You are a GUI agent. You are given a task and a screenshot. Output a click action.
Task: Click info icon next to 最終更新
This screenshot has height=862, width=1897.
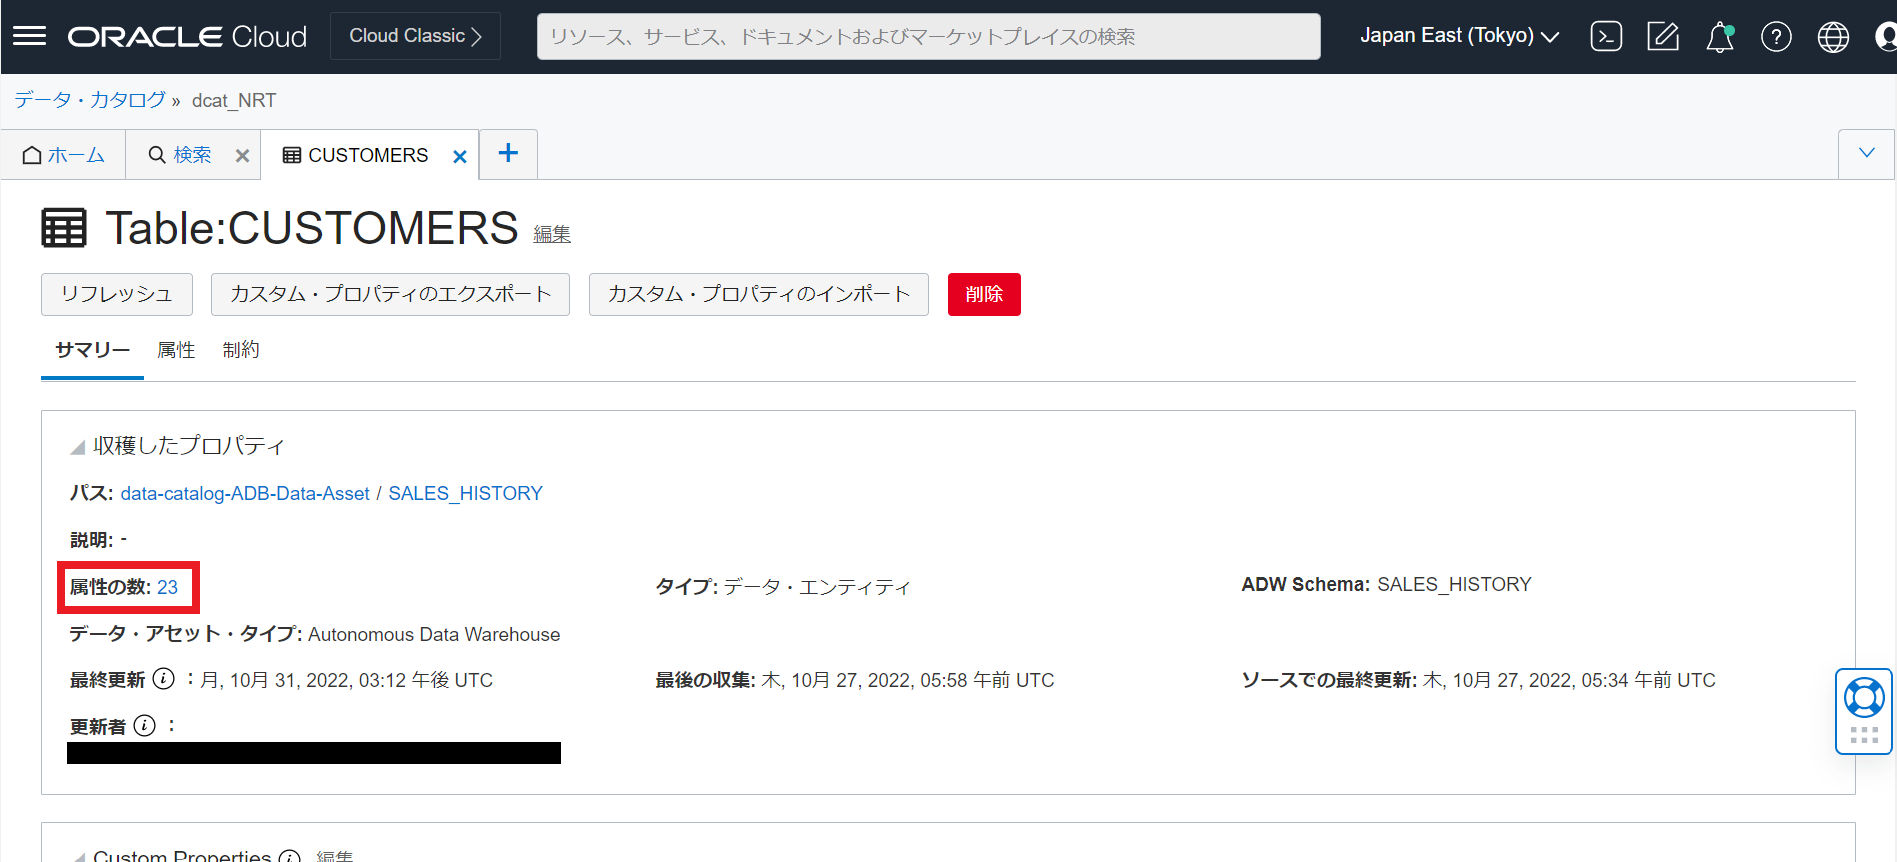coord(164,679)
